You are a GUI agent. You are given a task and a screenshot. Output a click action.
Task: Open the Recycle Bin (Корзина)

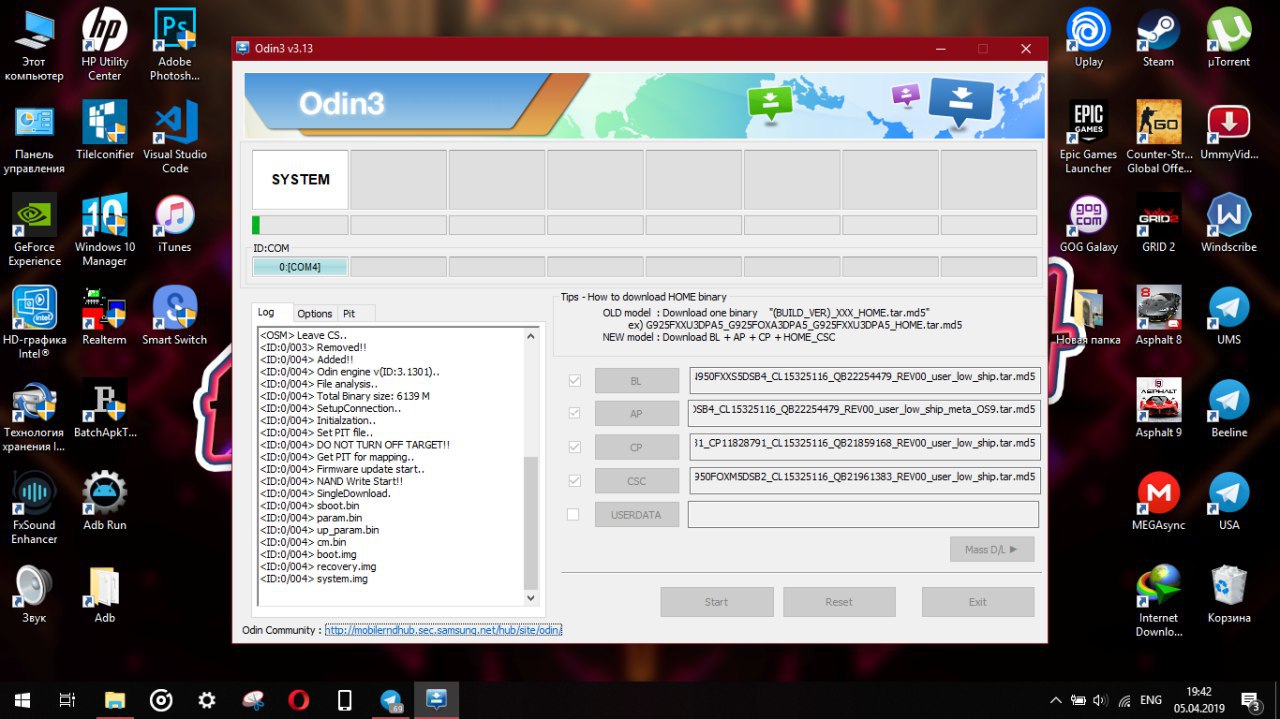1228,594
